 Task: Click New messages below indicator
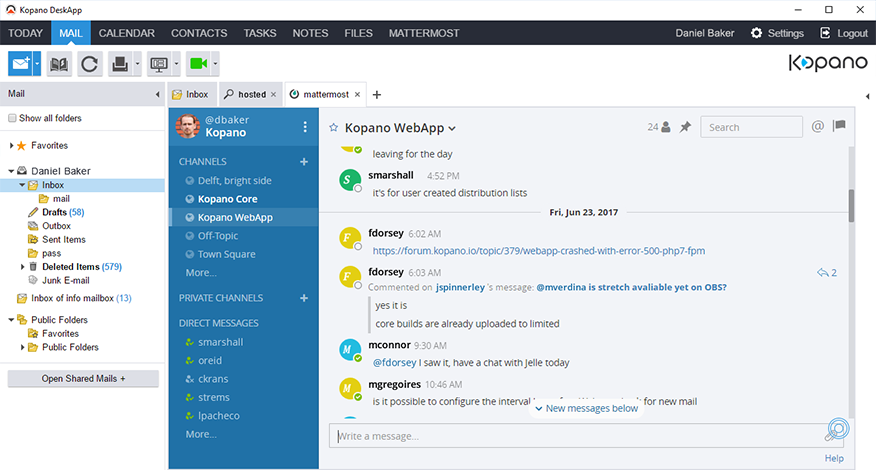coord(586,409)
